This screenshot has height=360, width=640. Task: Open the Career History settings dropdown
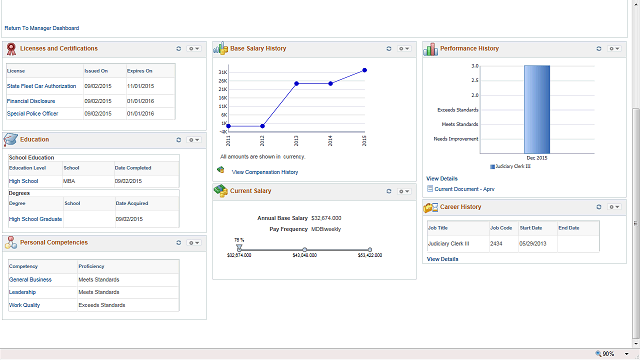click(614, 207)
